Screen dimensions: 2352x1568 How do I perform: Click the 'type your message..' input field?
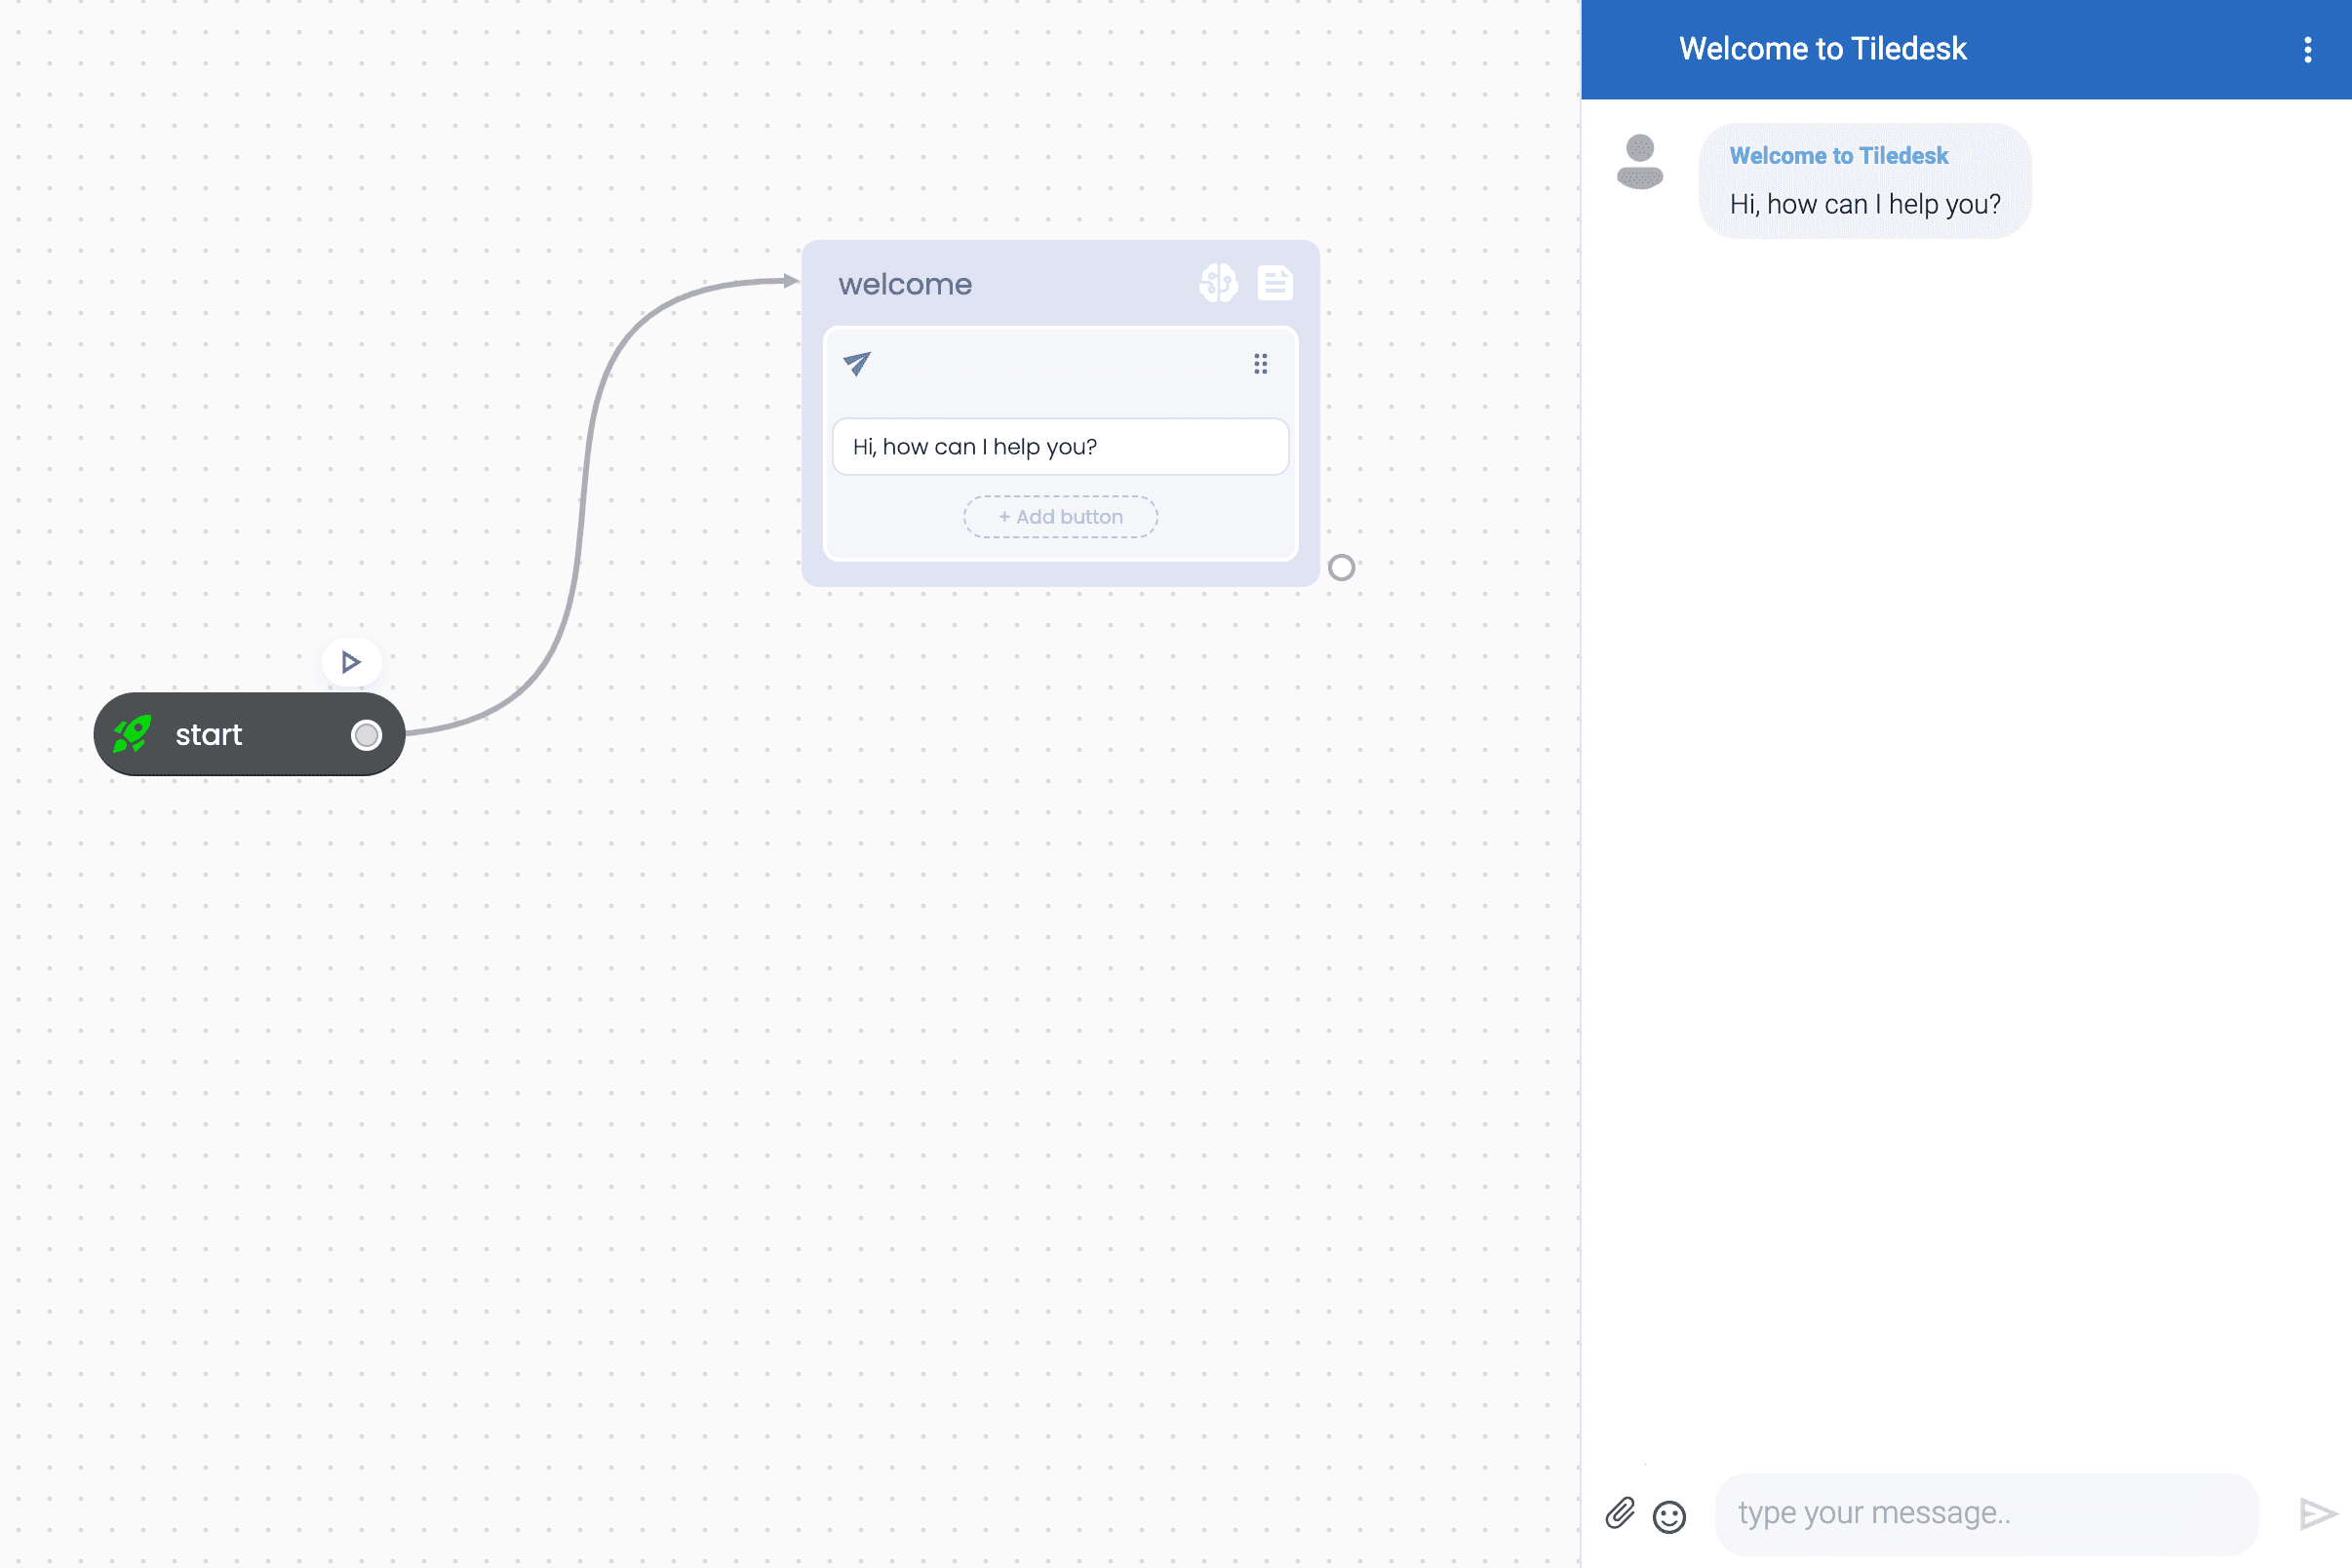click(x=1986, y=1513)
